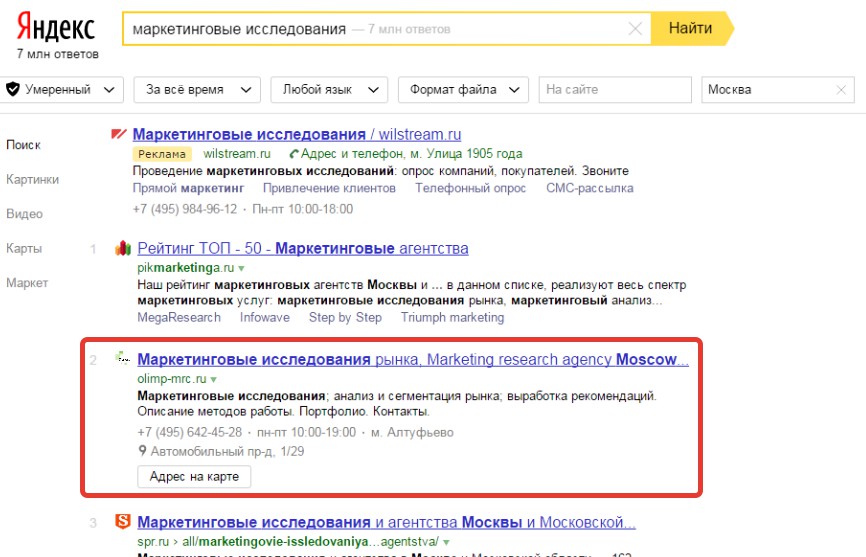
Task: Switch to the Картинки tab
Action: coord(33,179)
